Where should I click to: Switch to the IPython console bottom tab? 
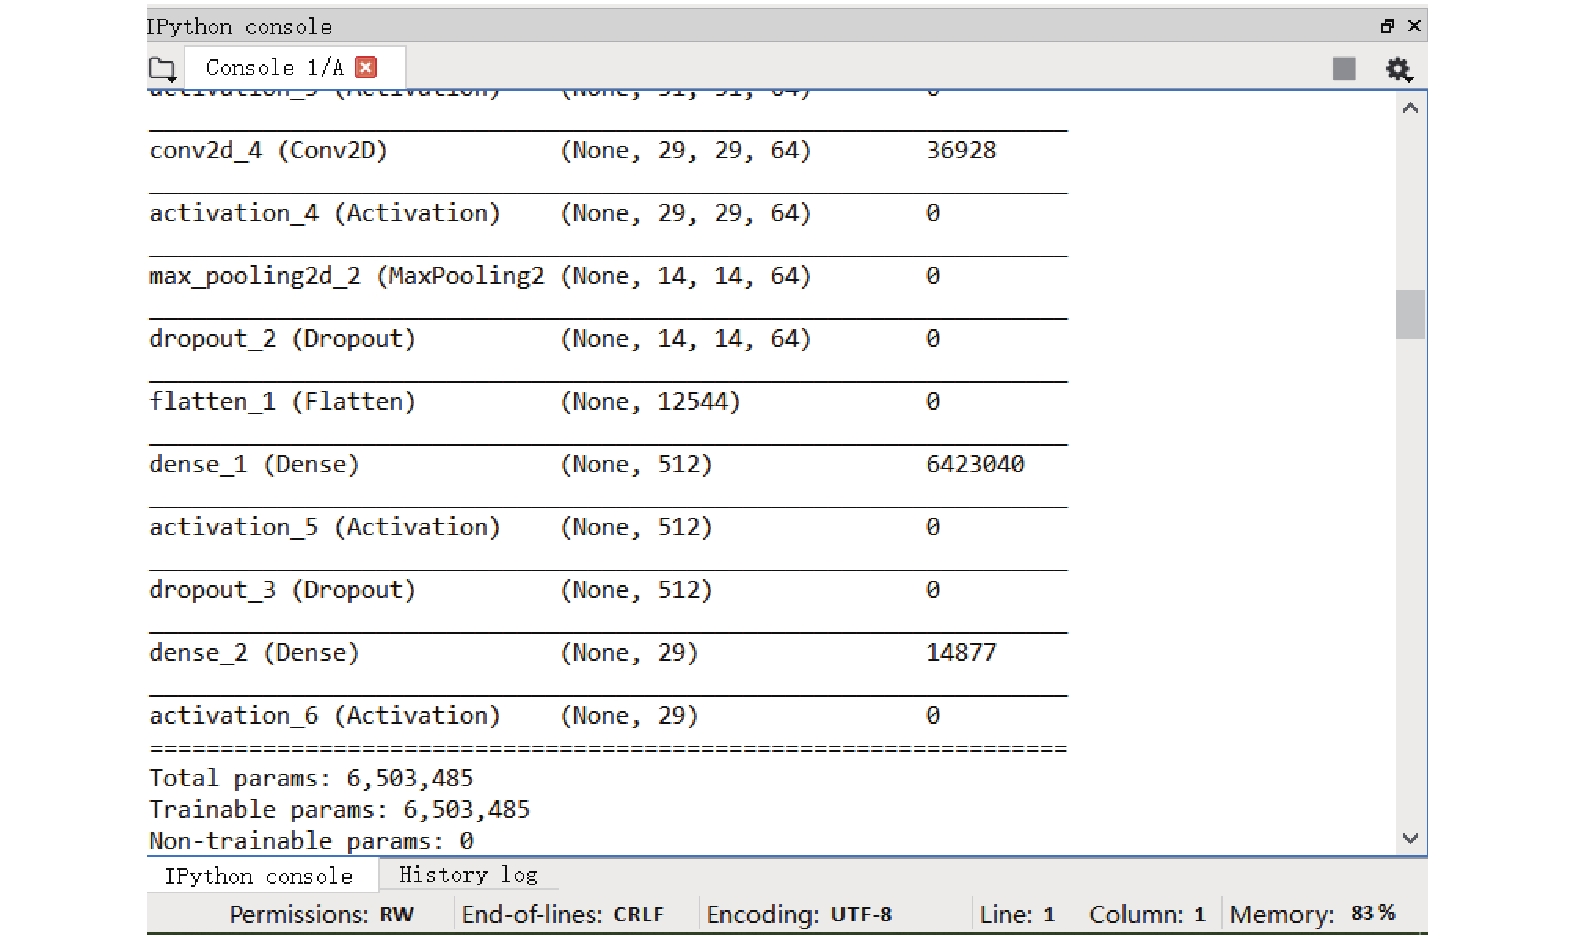tap(259, 876)
